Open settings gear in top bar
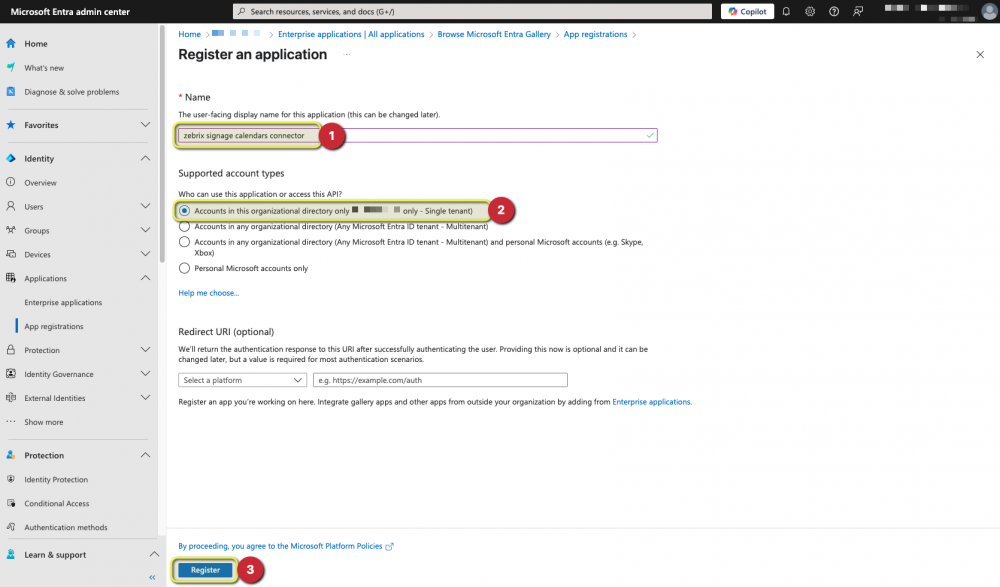1000x587 pixels. 810,11
